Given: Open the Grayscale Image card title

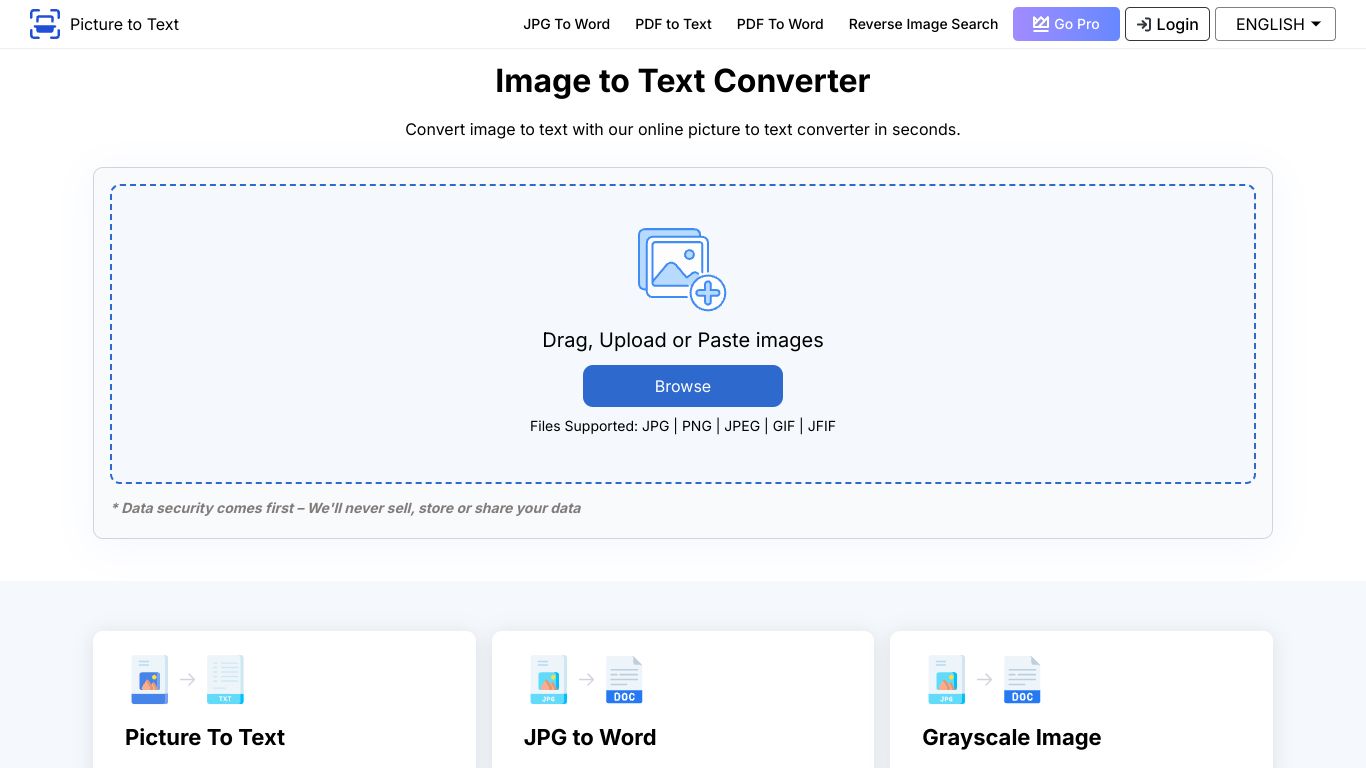Looking at the screenshot, I should coord(1011,737).
